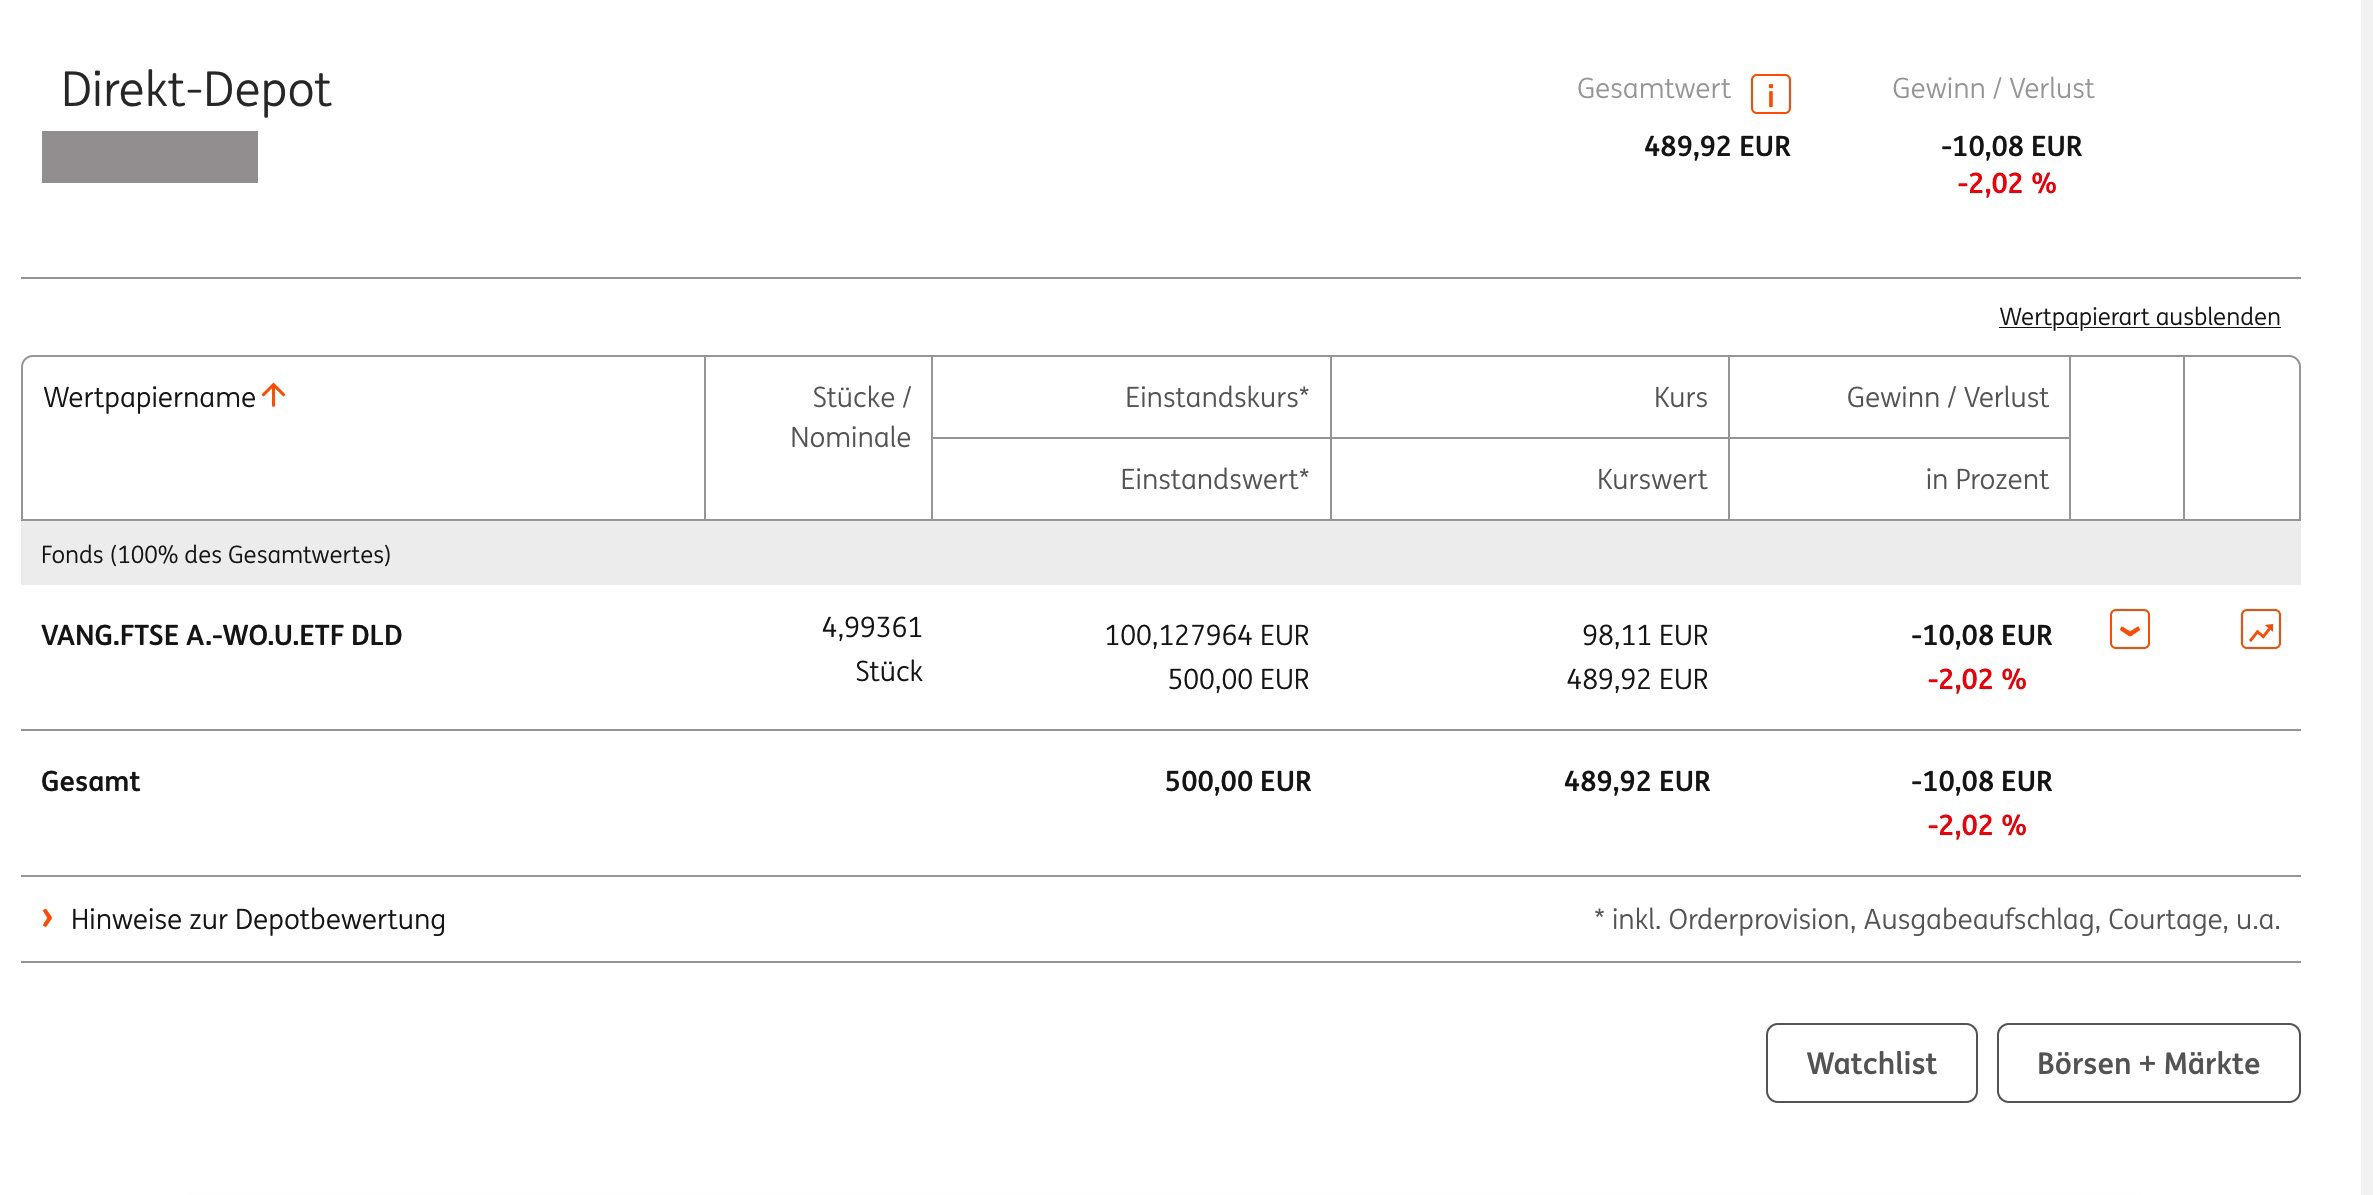2373x1195 pixels.
Task: Expand Hinweise zur Depotbewertung
Action: tap(257, 919)
